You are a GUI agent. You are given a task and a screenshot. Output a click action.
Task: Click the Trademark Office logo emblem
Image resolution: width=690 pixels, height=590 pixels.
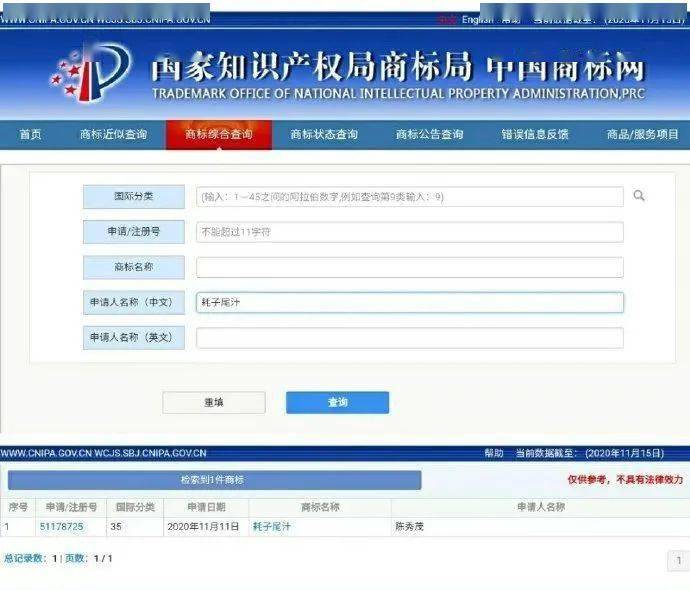tap(90, 73)
